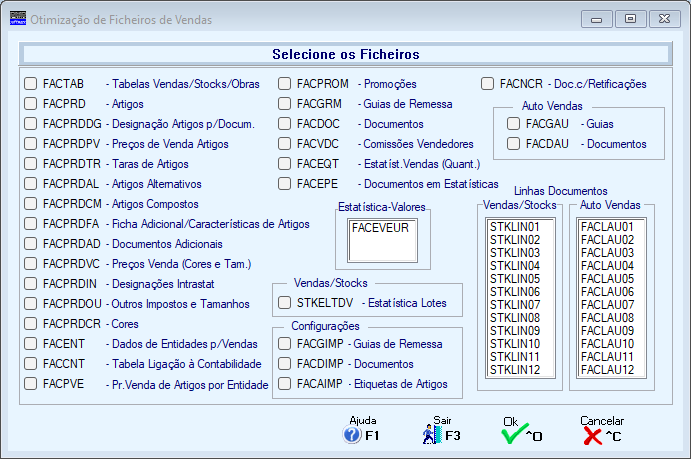The height and width of the screenshot is (459, 691).
Task: Check FACGAU Guias under Auto Vendas
Action: 513,124
